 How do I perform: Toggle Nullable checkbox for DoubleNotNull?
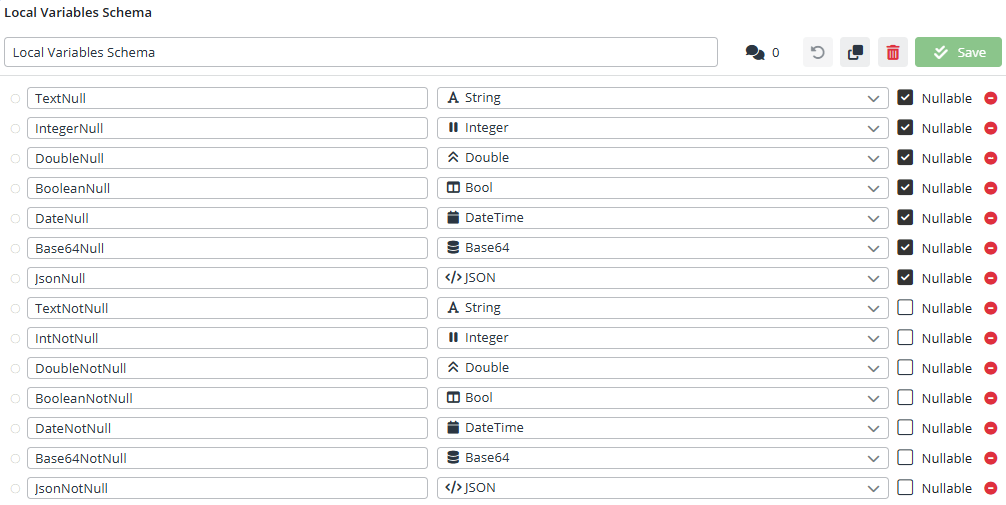905,368
